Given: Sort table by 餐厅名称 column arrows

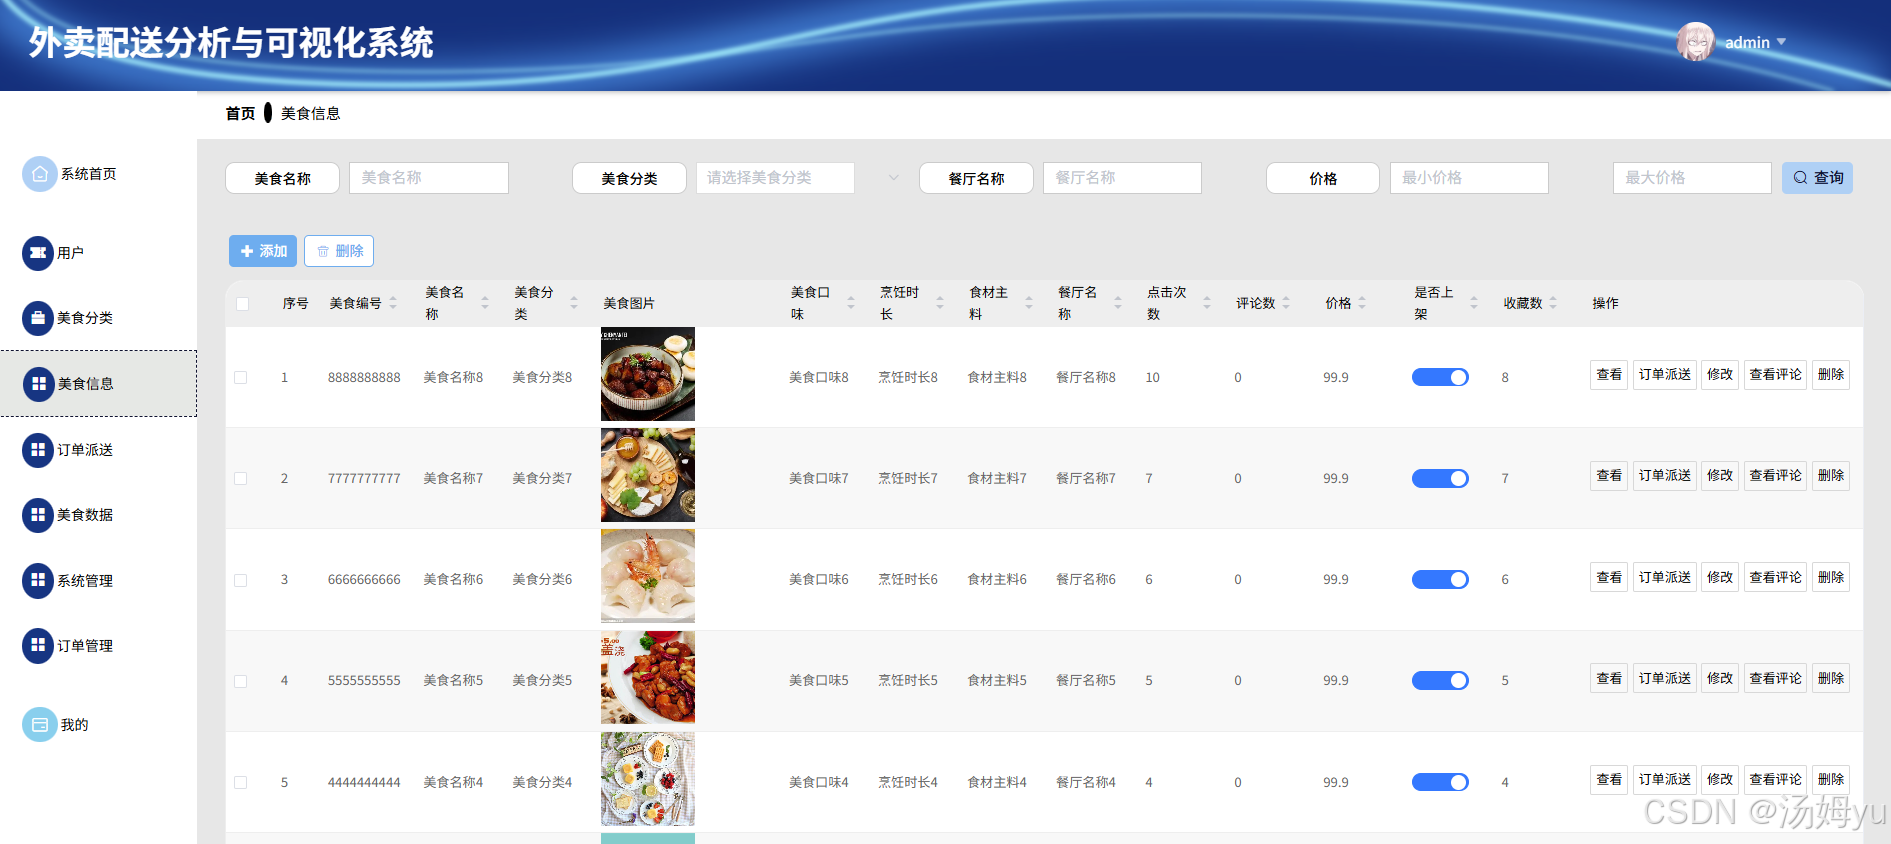Looking at the screenshot, I should click(x=1118, y=303).
